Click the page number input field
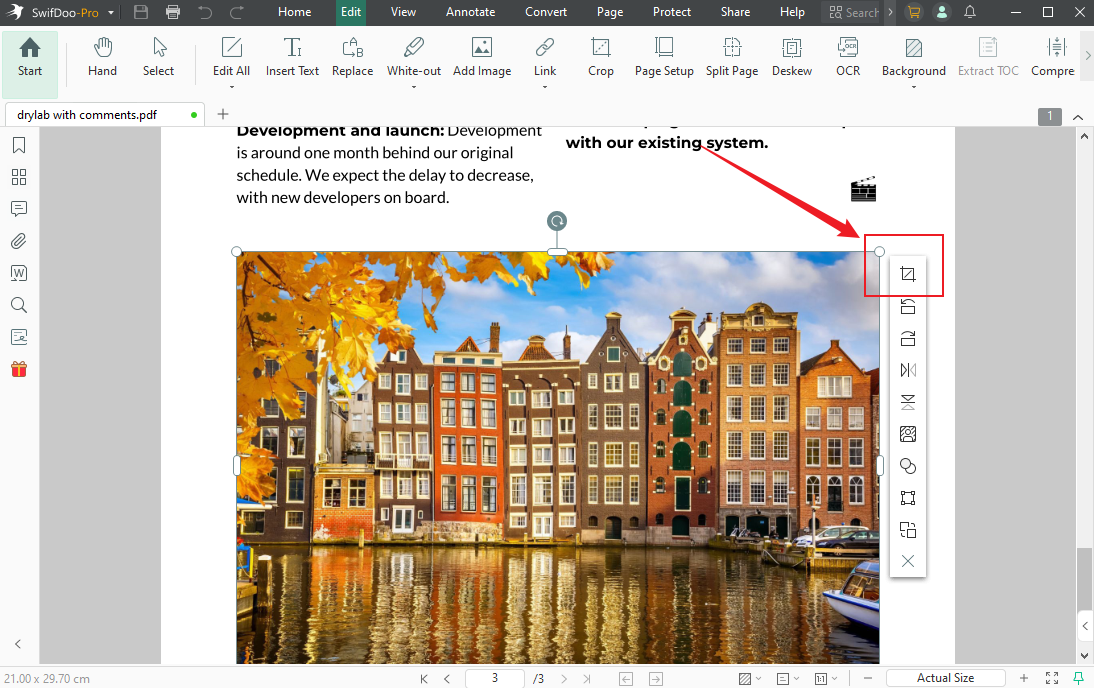The image size is (1094, 688). tap(494, 677)
